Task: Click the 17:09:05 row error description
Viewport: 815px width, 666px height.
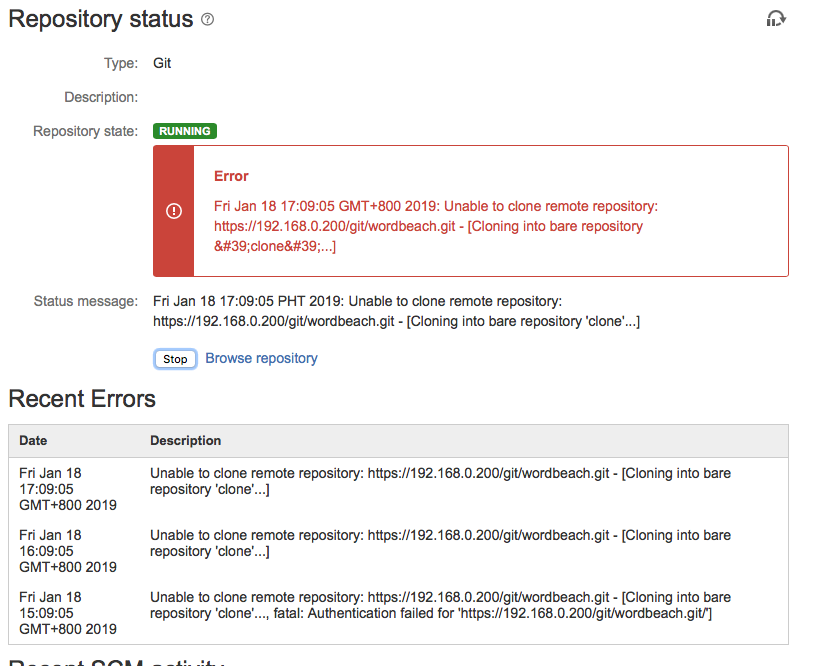Action: (x=440, y=481)
